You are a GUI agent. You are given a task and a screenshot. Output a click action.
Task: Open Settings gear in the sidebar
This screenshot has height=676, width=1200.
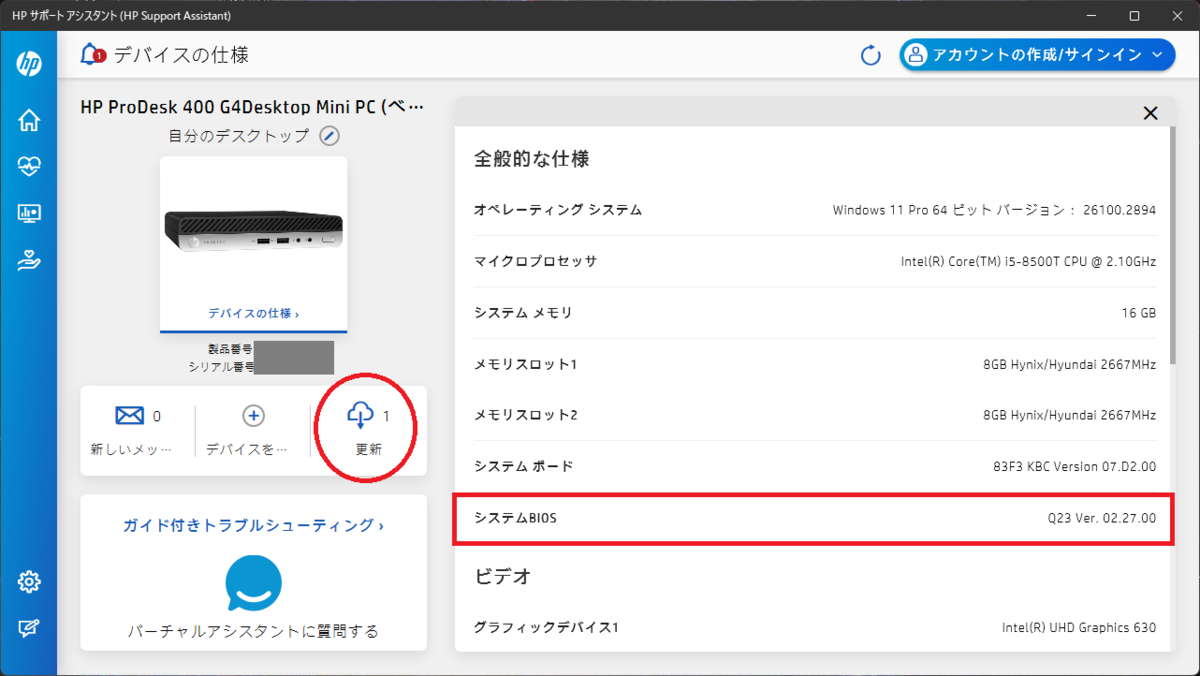pos(29,581)
